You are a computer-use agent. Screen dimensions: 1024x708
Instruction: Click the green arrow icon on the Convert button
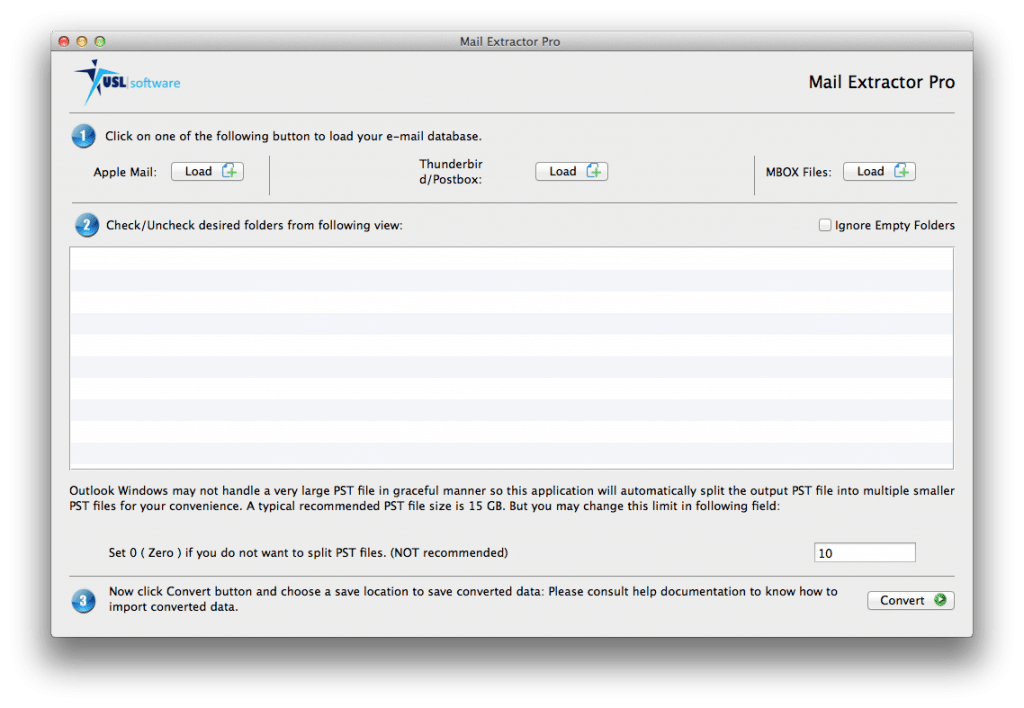(x=940, y=600)
